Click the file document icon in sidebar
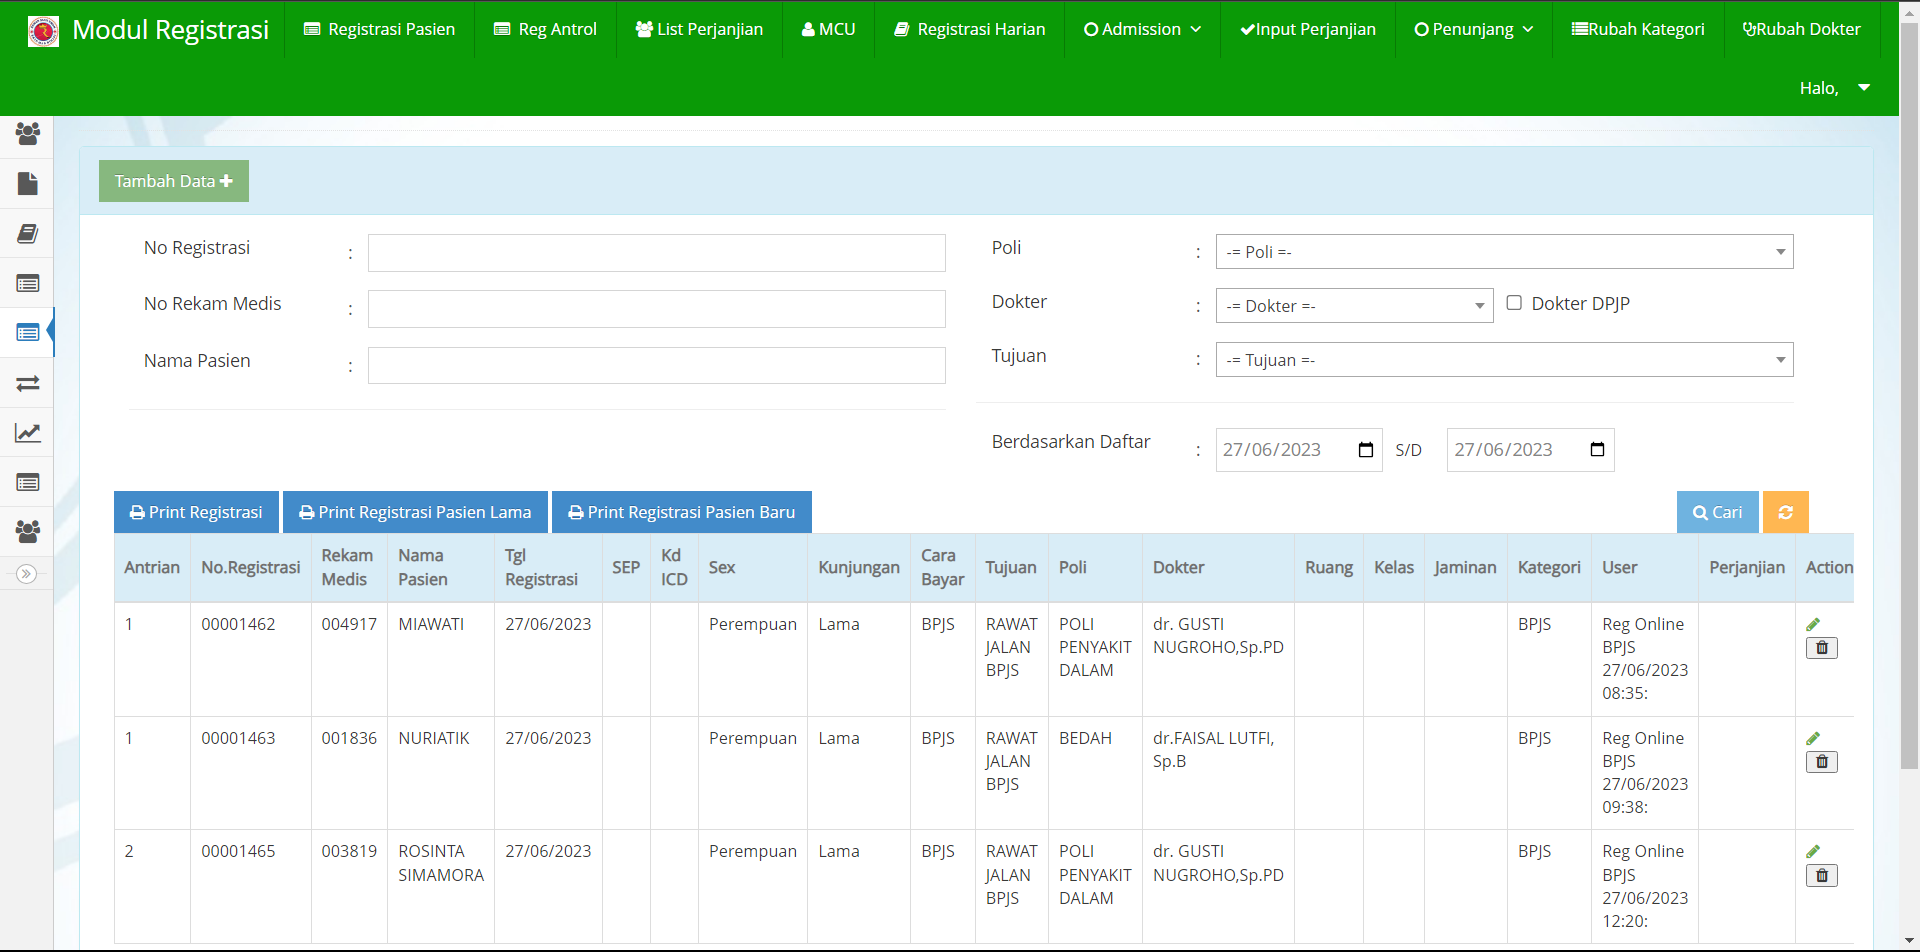Image resolution: width=1920 pixels, height=952 pixels. pyautogui.click(x=27, y=183)
